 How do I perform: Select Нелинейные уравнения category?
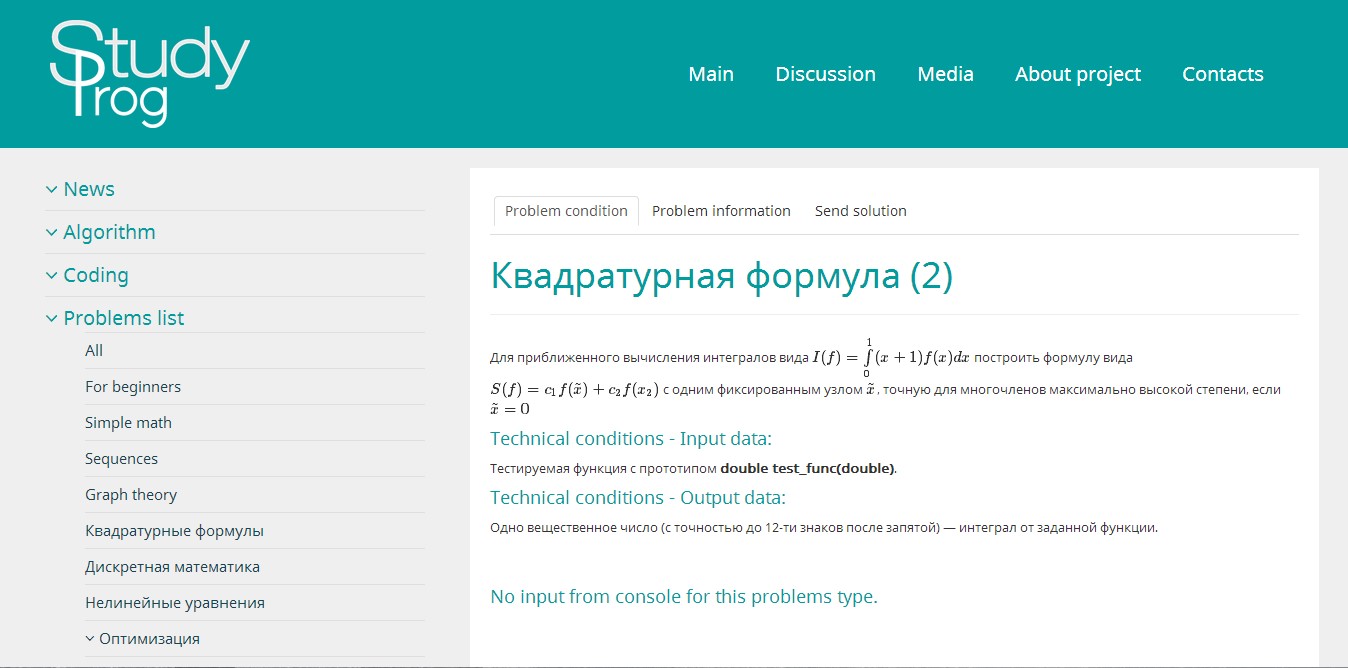pyautogui.click(x=175, y=603)
